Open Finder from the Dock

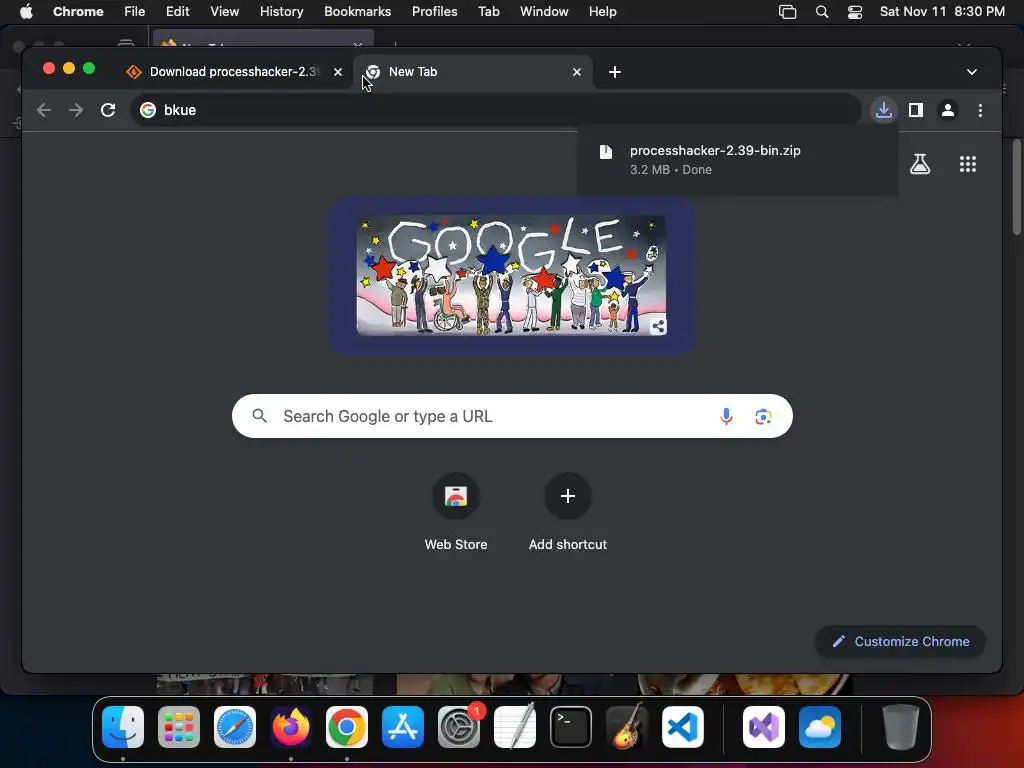tap(123, 727)
